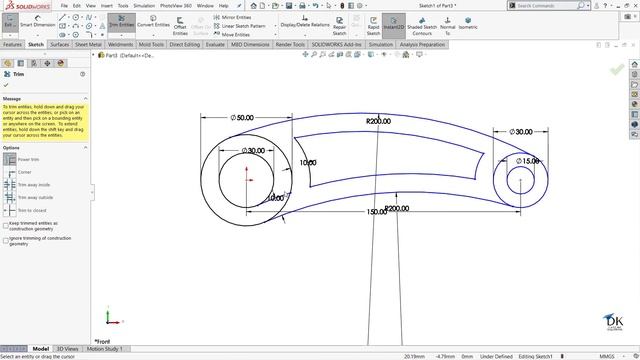Select the Ellipse sketch tool
Screen dimensions: 640x360
coord(89,26)
